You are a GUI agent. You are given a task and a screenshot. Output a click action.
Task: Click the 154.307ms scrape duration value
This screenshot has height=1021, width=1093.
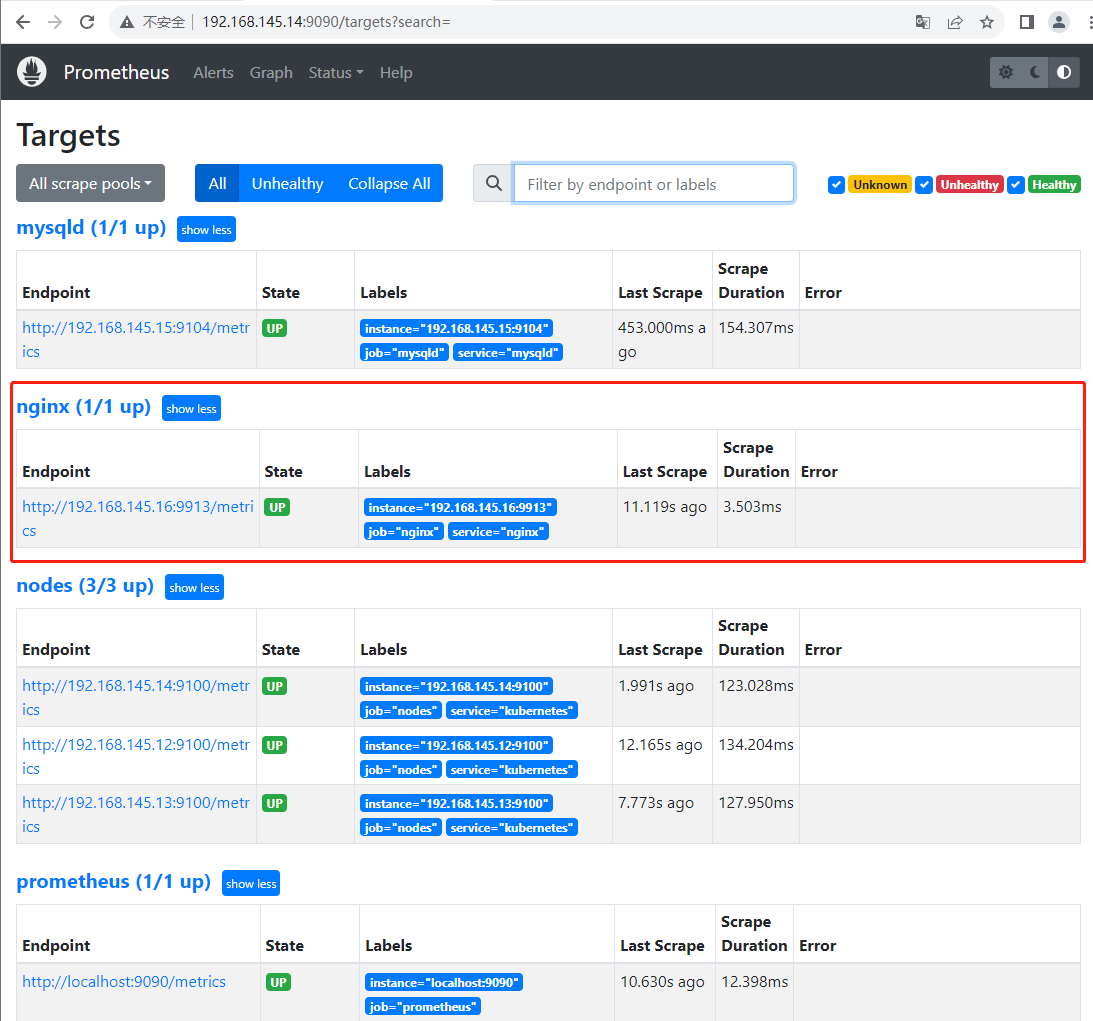click(756, 328)
